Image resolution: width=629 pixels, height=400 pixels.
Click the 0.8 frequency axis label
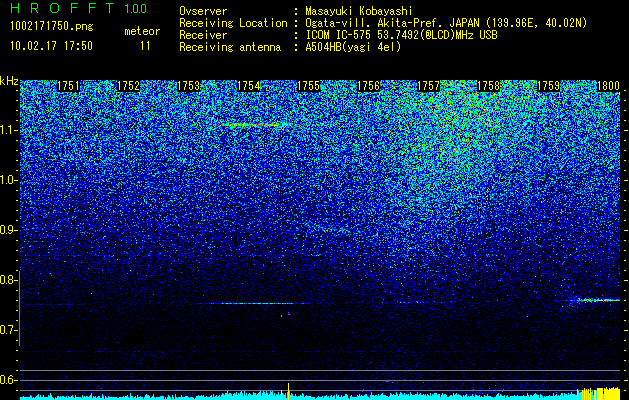7,280
